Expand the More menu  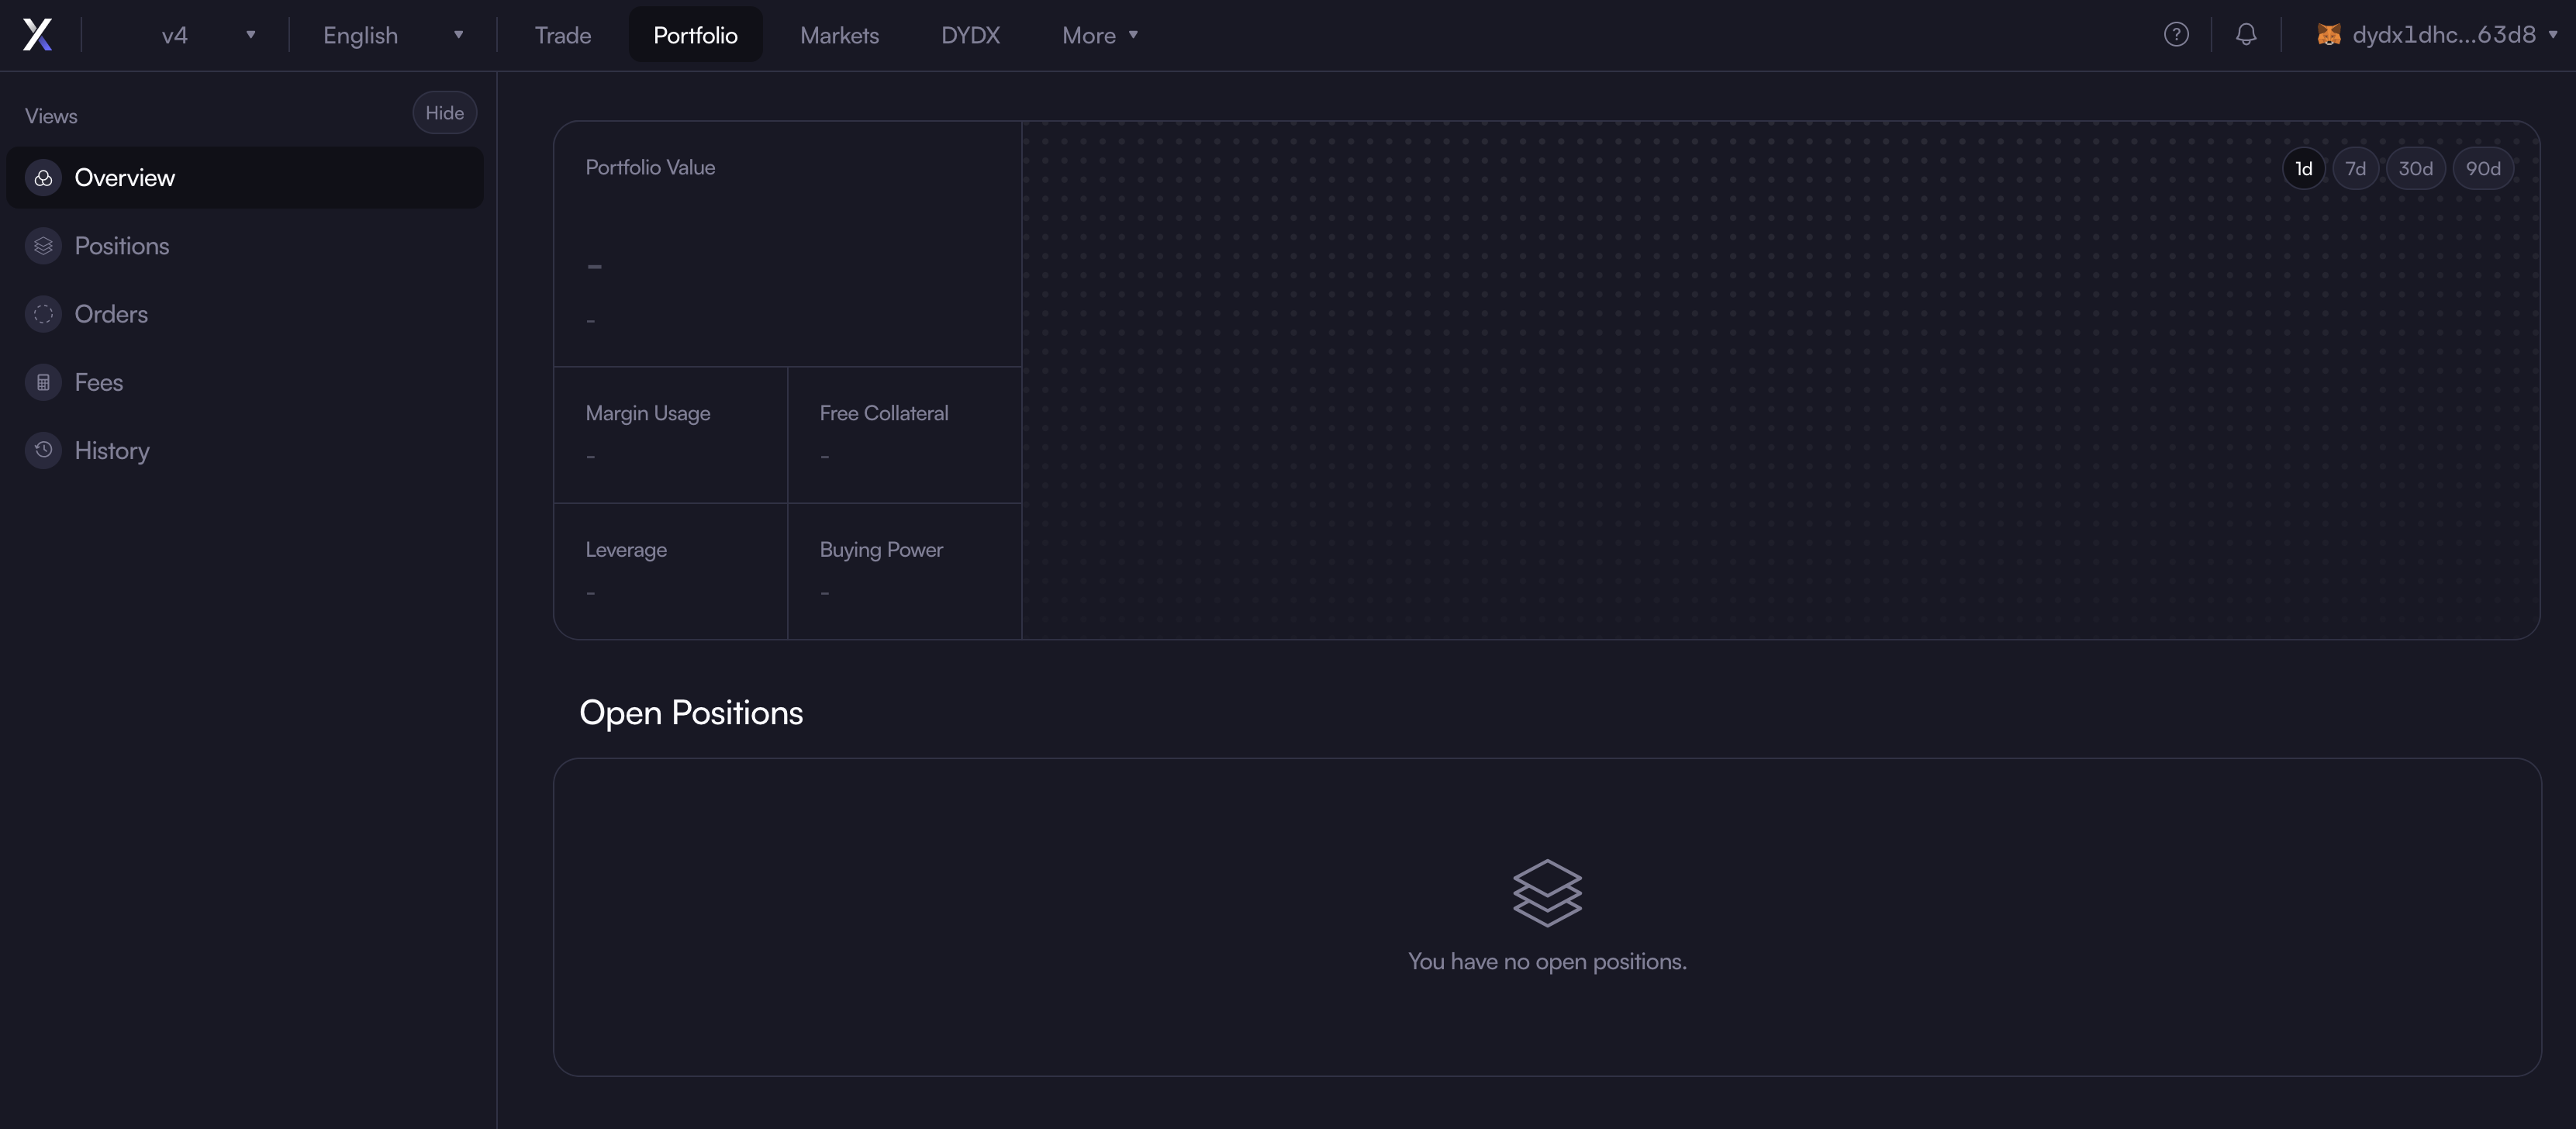(x=1099, y=35)
